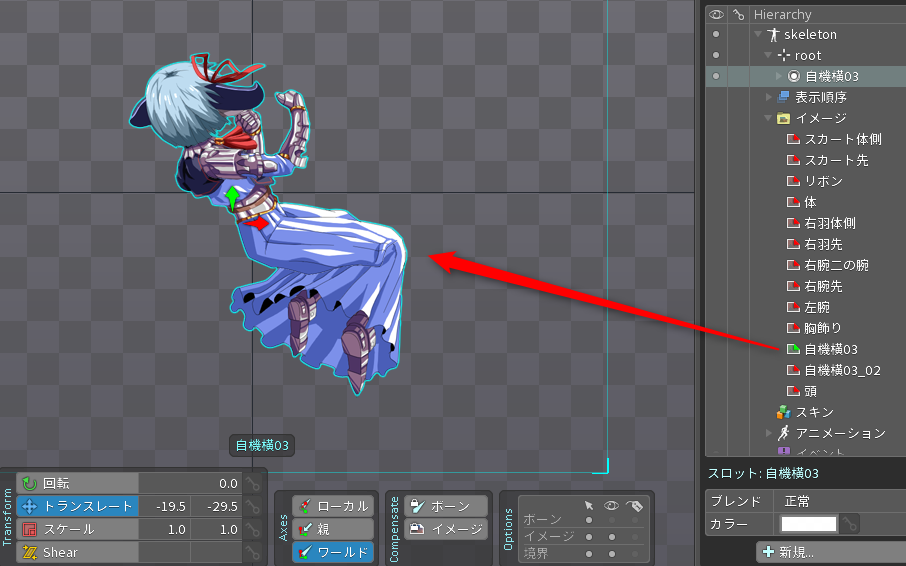
Task: Click the 自機横03_02 image icon
Action: pyautogui.click(x=793, y=370)
